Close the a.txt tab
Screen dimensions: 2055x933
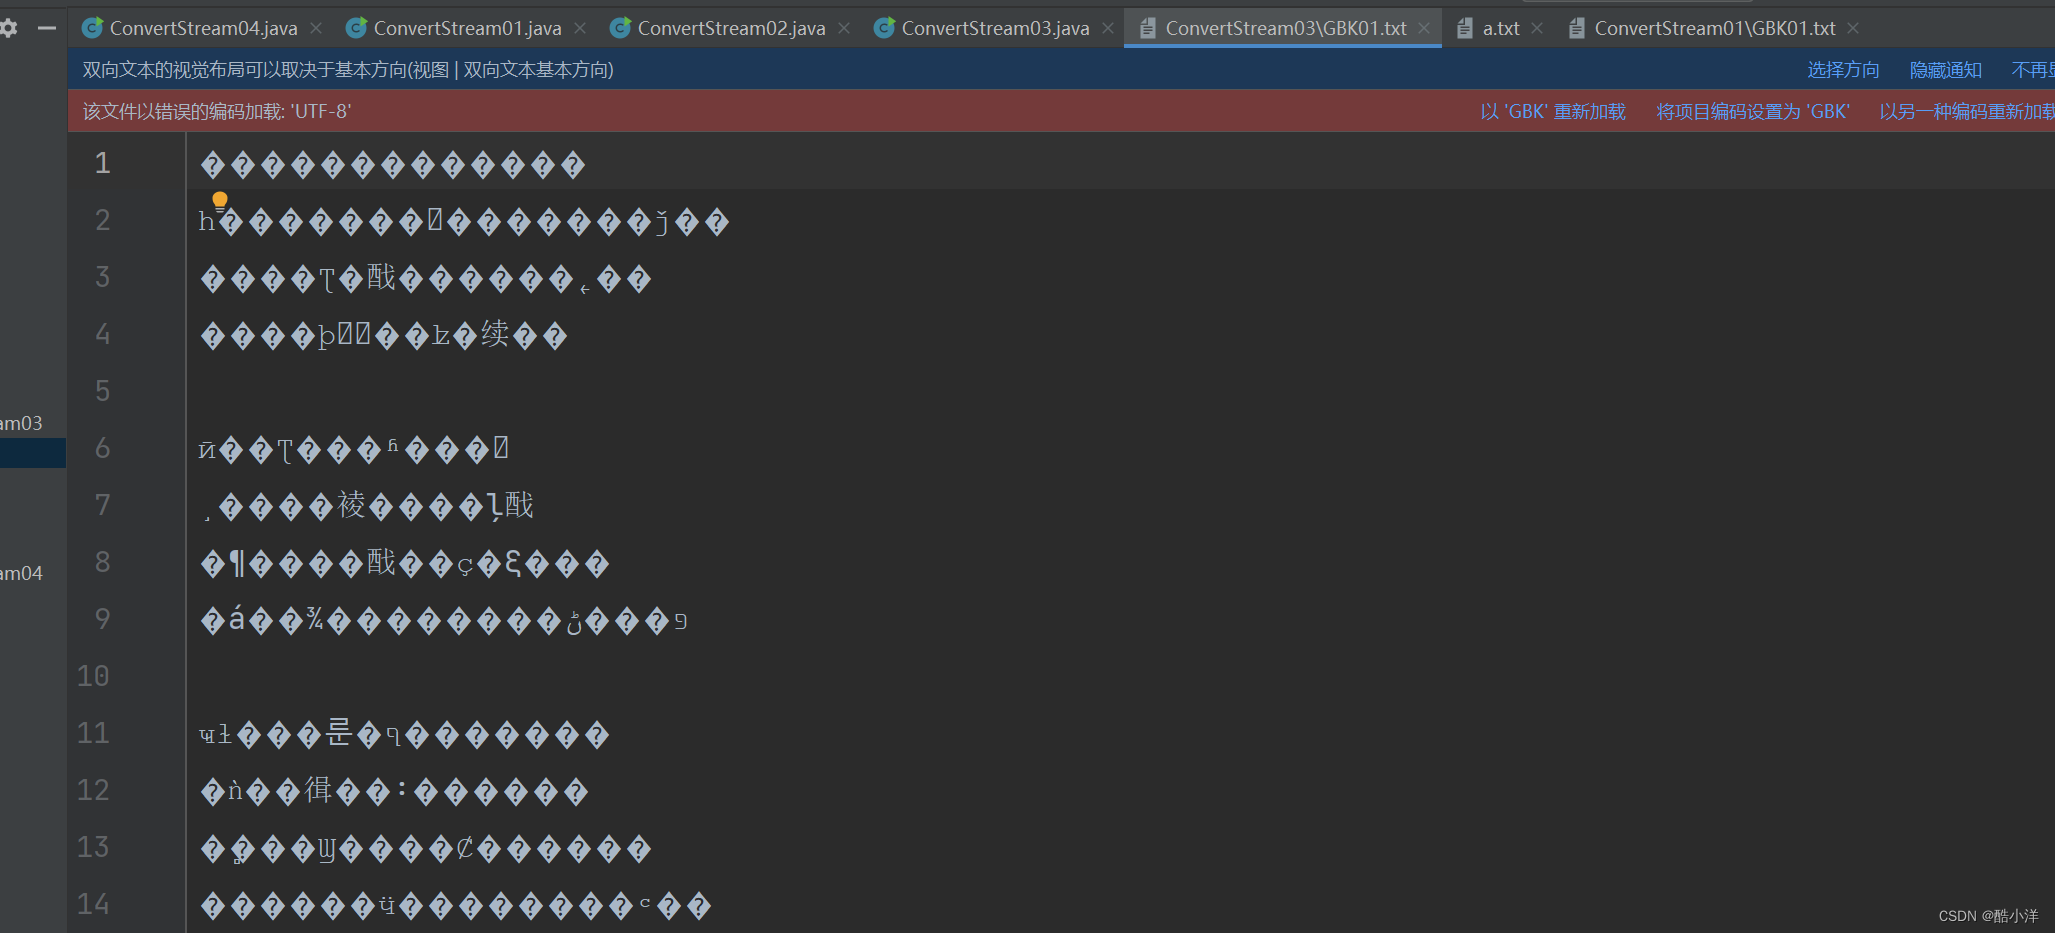(x=1537, y=28)
